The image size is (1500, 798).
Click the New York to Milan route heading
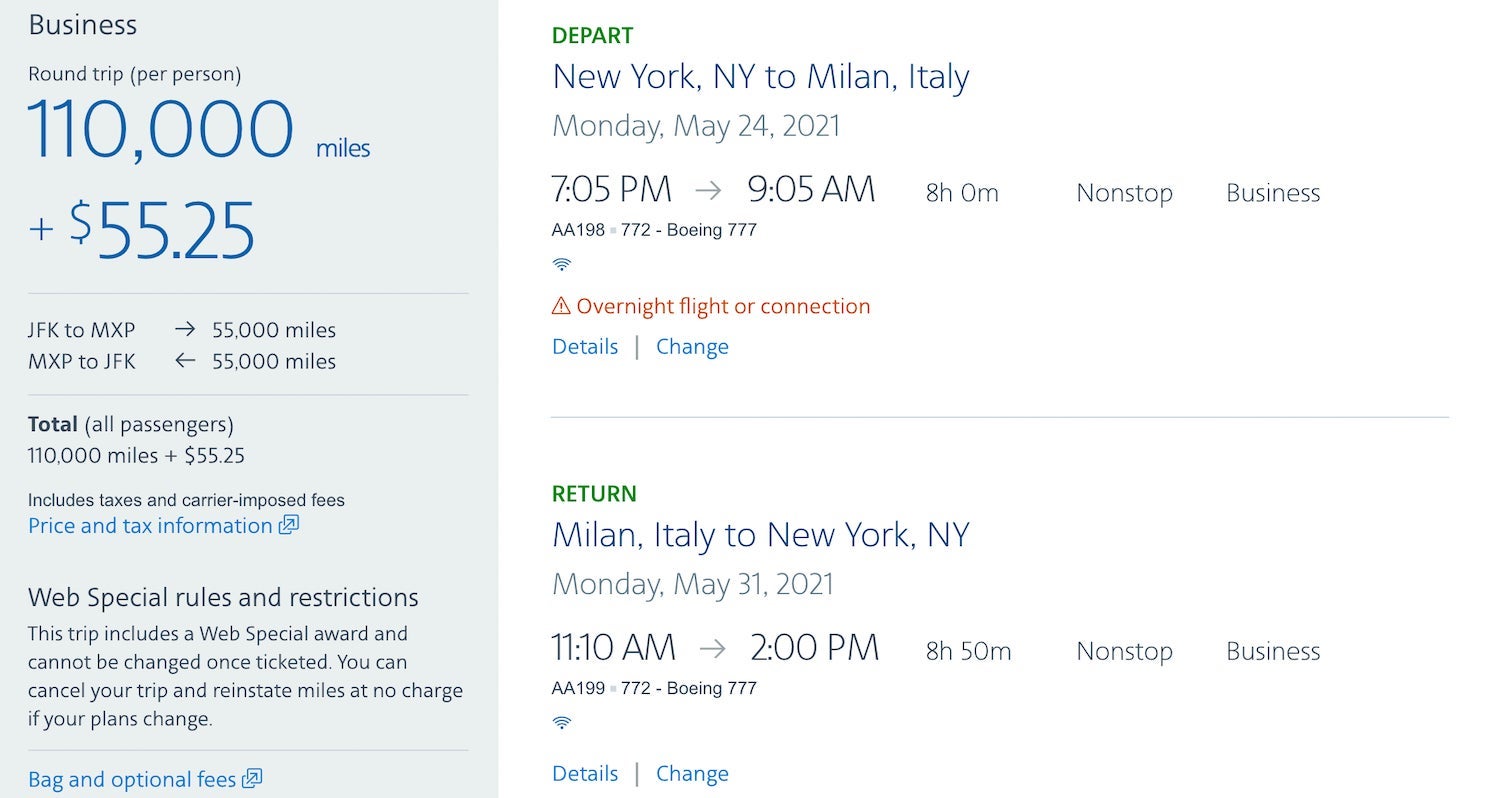click(x=761, y=76)
